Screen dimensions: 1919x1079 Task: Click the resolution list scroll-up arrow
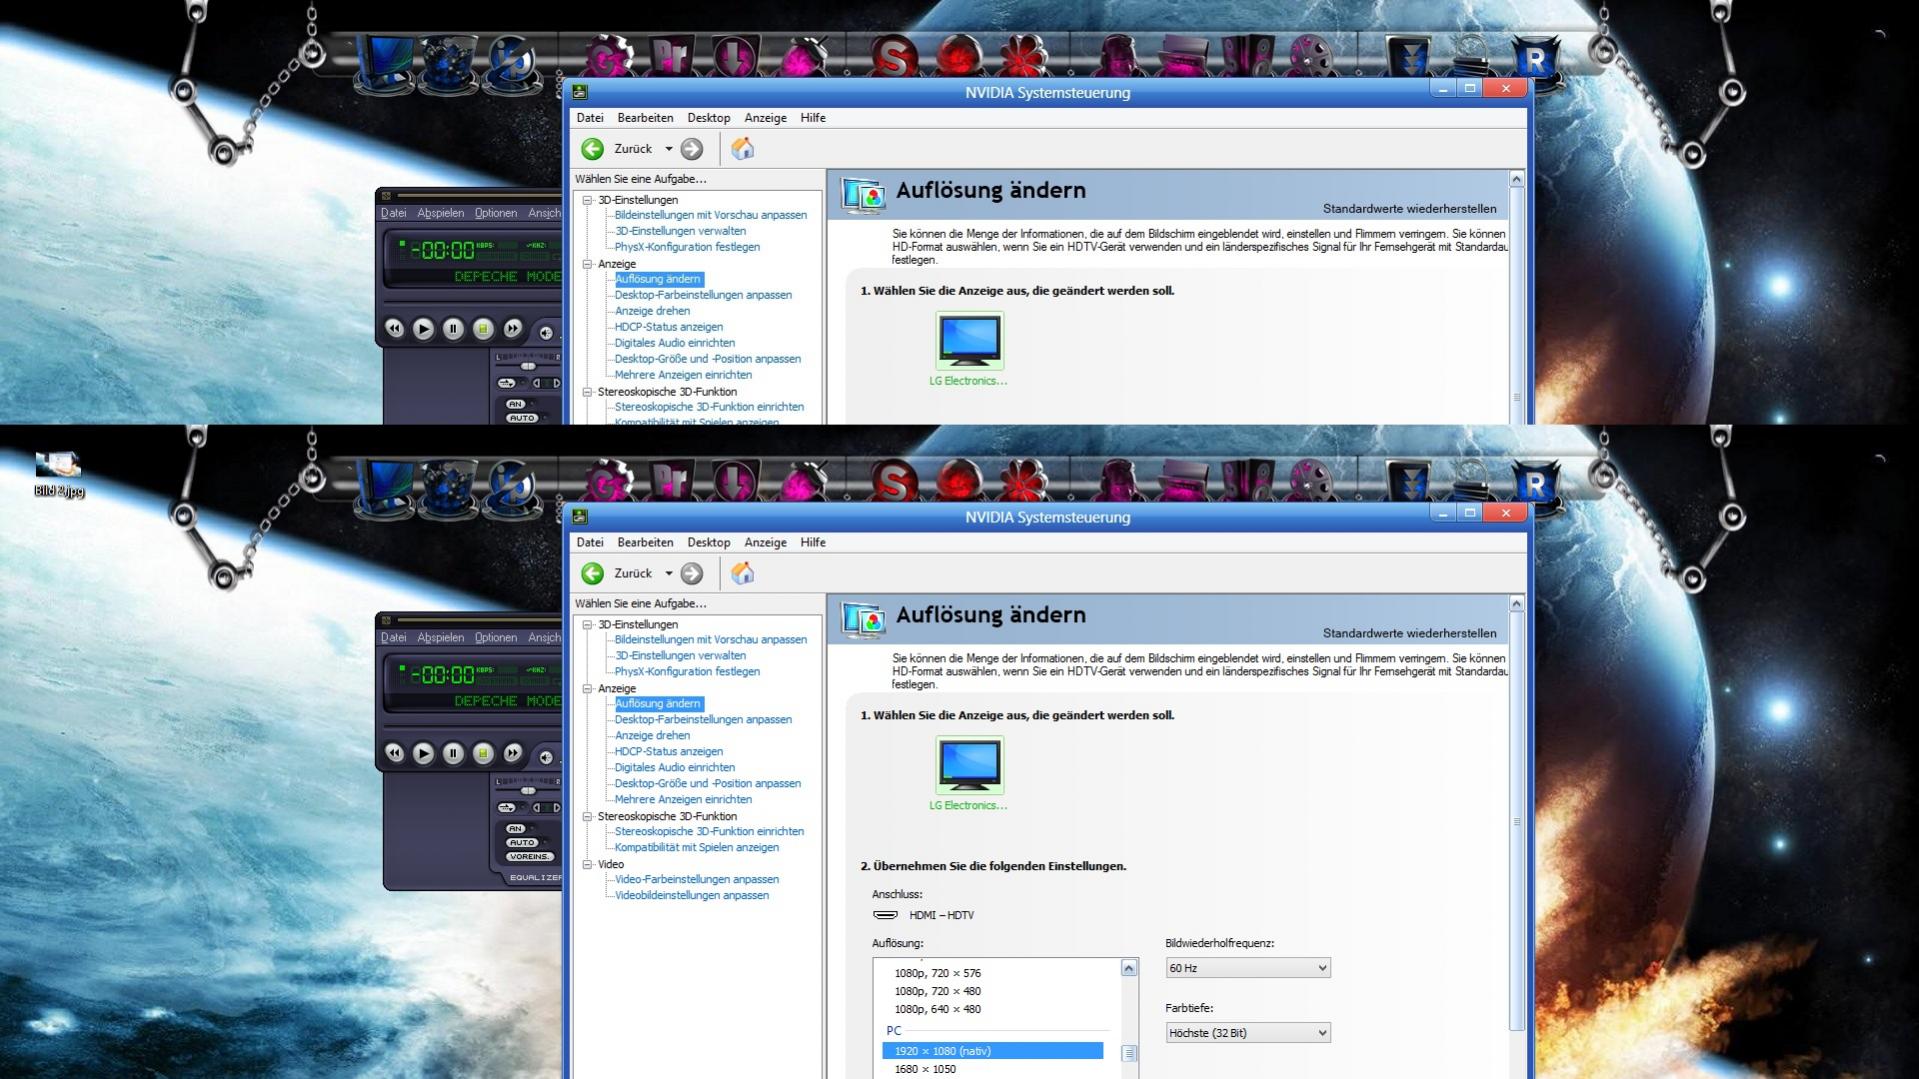tap(1129, 968)
